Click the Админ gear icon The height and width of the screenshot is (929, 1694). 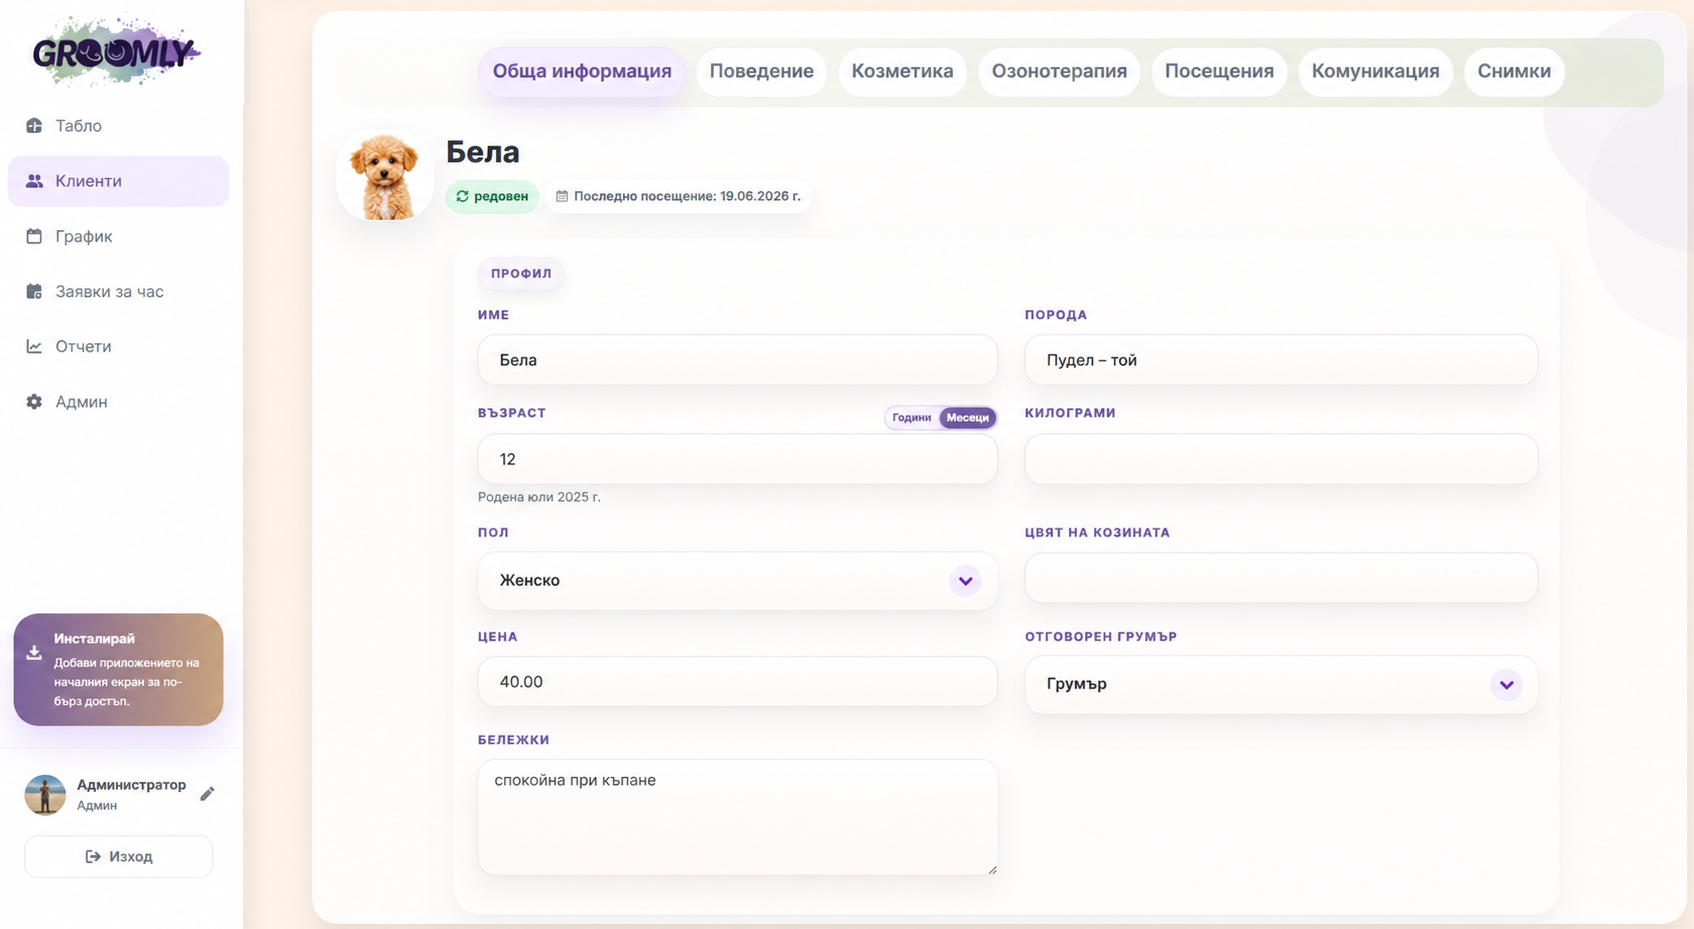tap(34, 401)
